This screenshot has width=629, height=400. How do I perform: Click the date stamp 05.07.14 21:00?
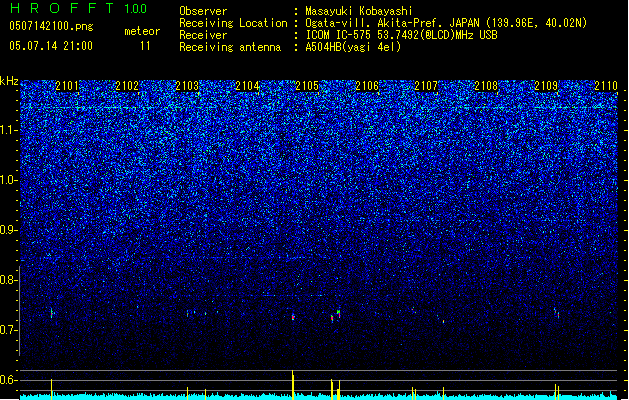coord(51,46)
